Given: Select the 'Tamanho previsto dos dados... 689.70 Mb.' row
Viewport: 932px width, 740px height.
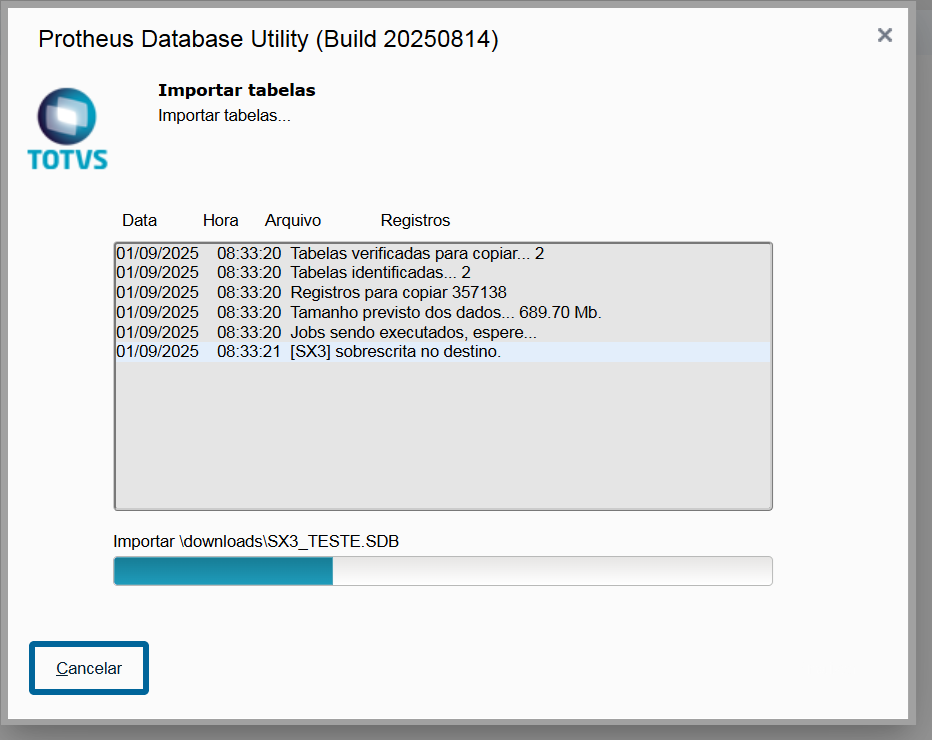Looking at the screenshot, I should tap(443, 312).
